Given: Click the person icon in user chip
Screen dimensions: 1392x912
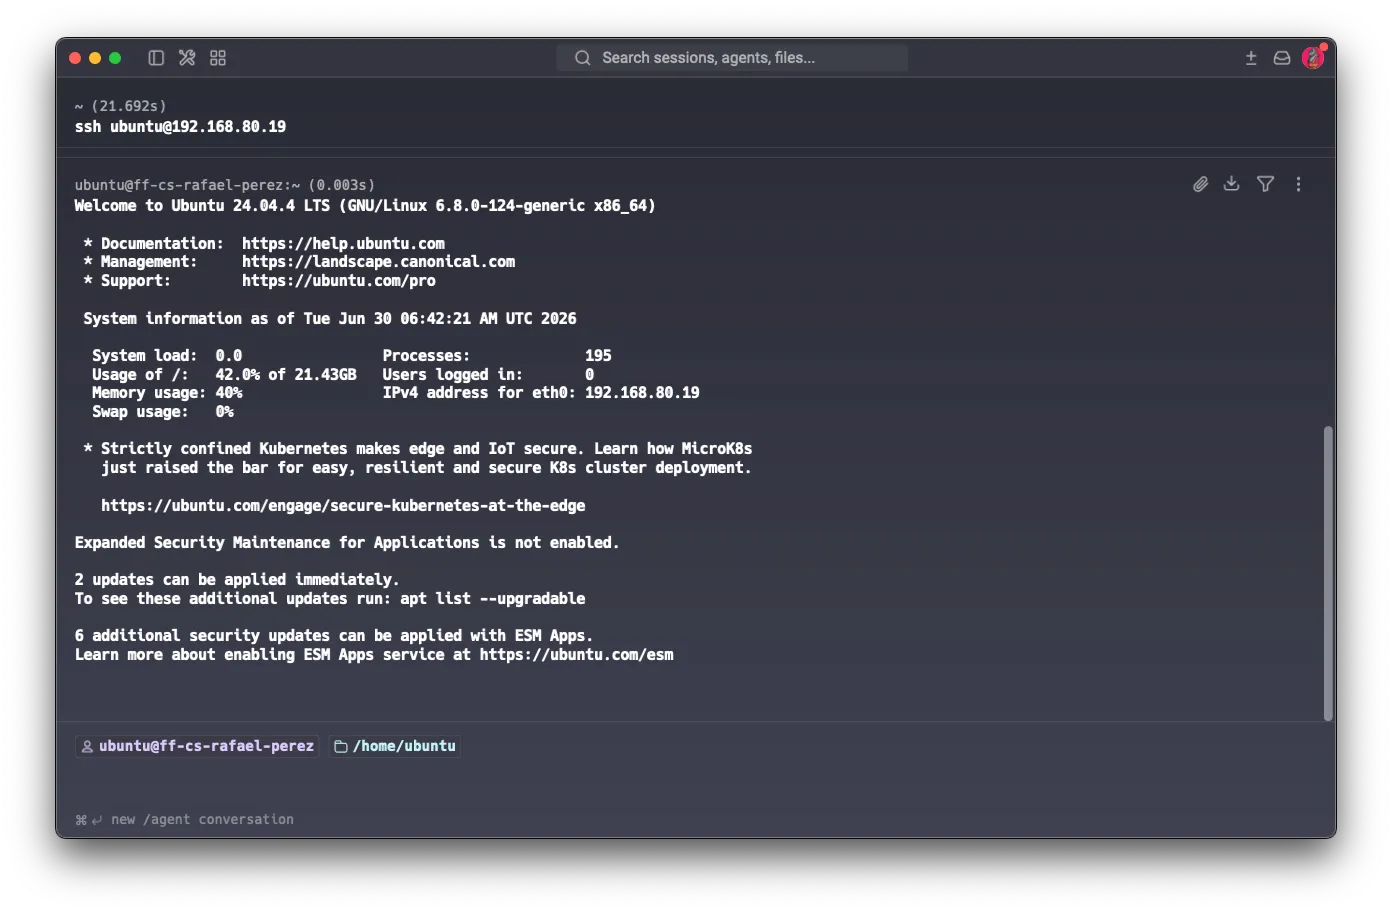Looking at the screenshot, I should click(87, 746).
